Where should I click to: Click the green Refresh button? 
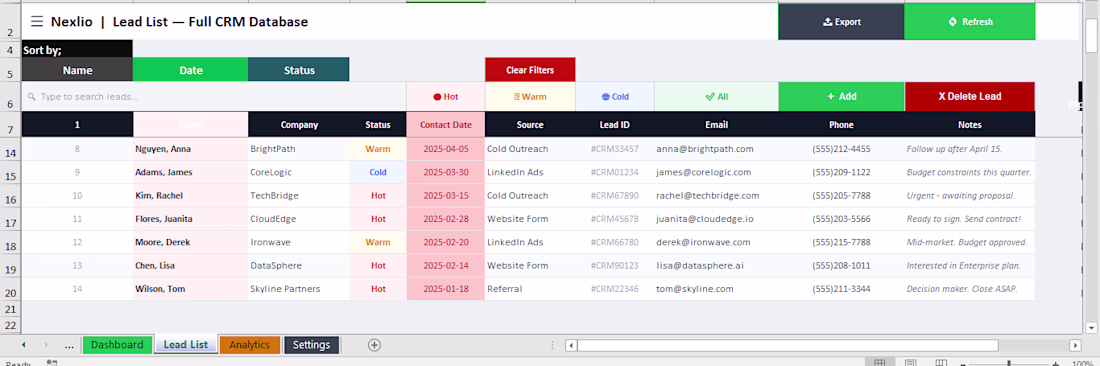970,22
